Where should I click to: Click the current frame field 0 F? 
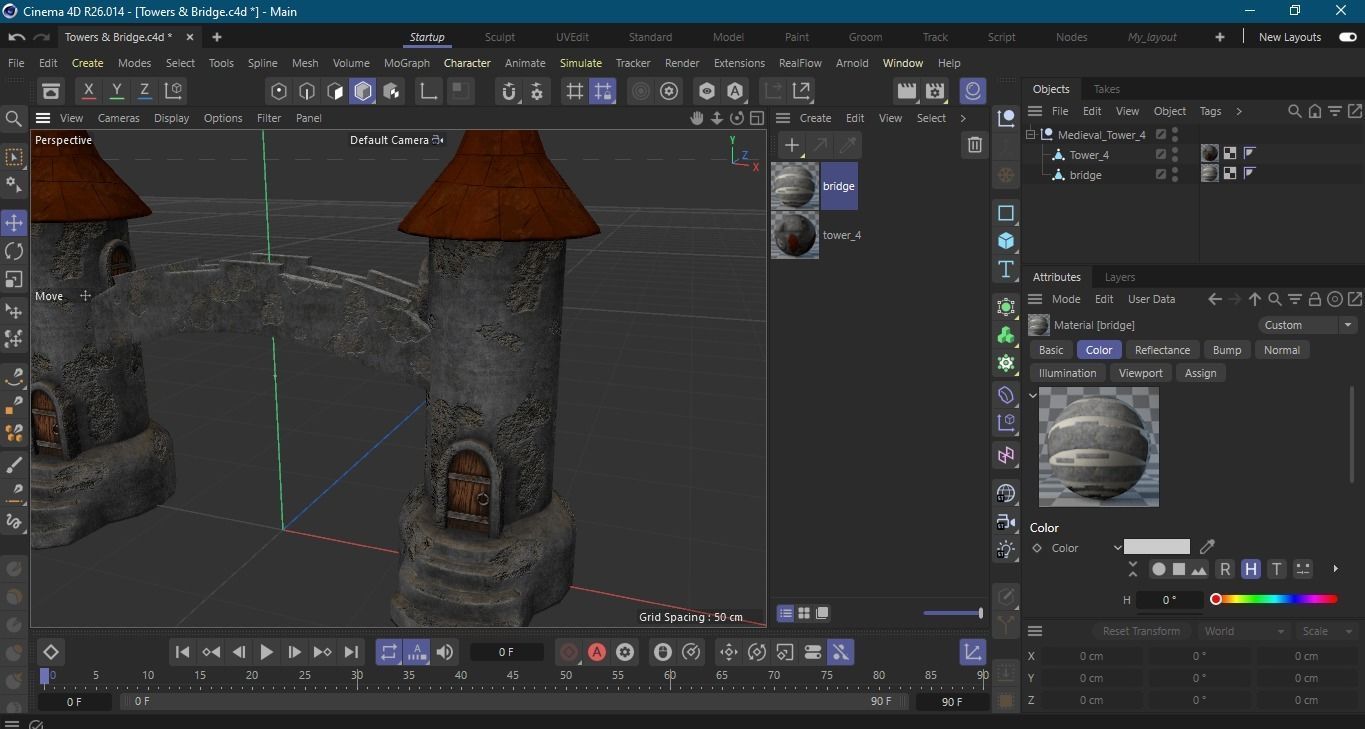[506, 652]
